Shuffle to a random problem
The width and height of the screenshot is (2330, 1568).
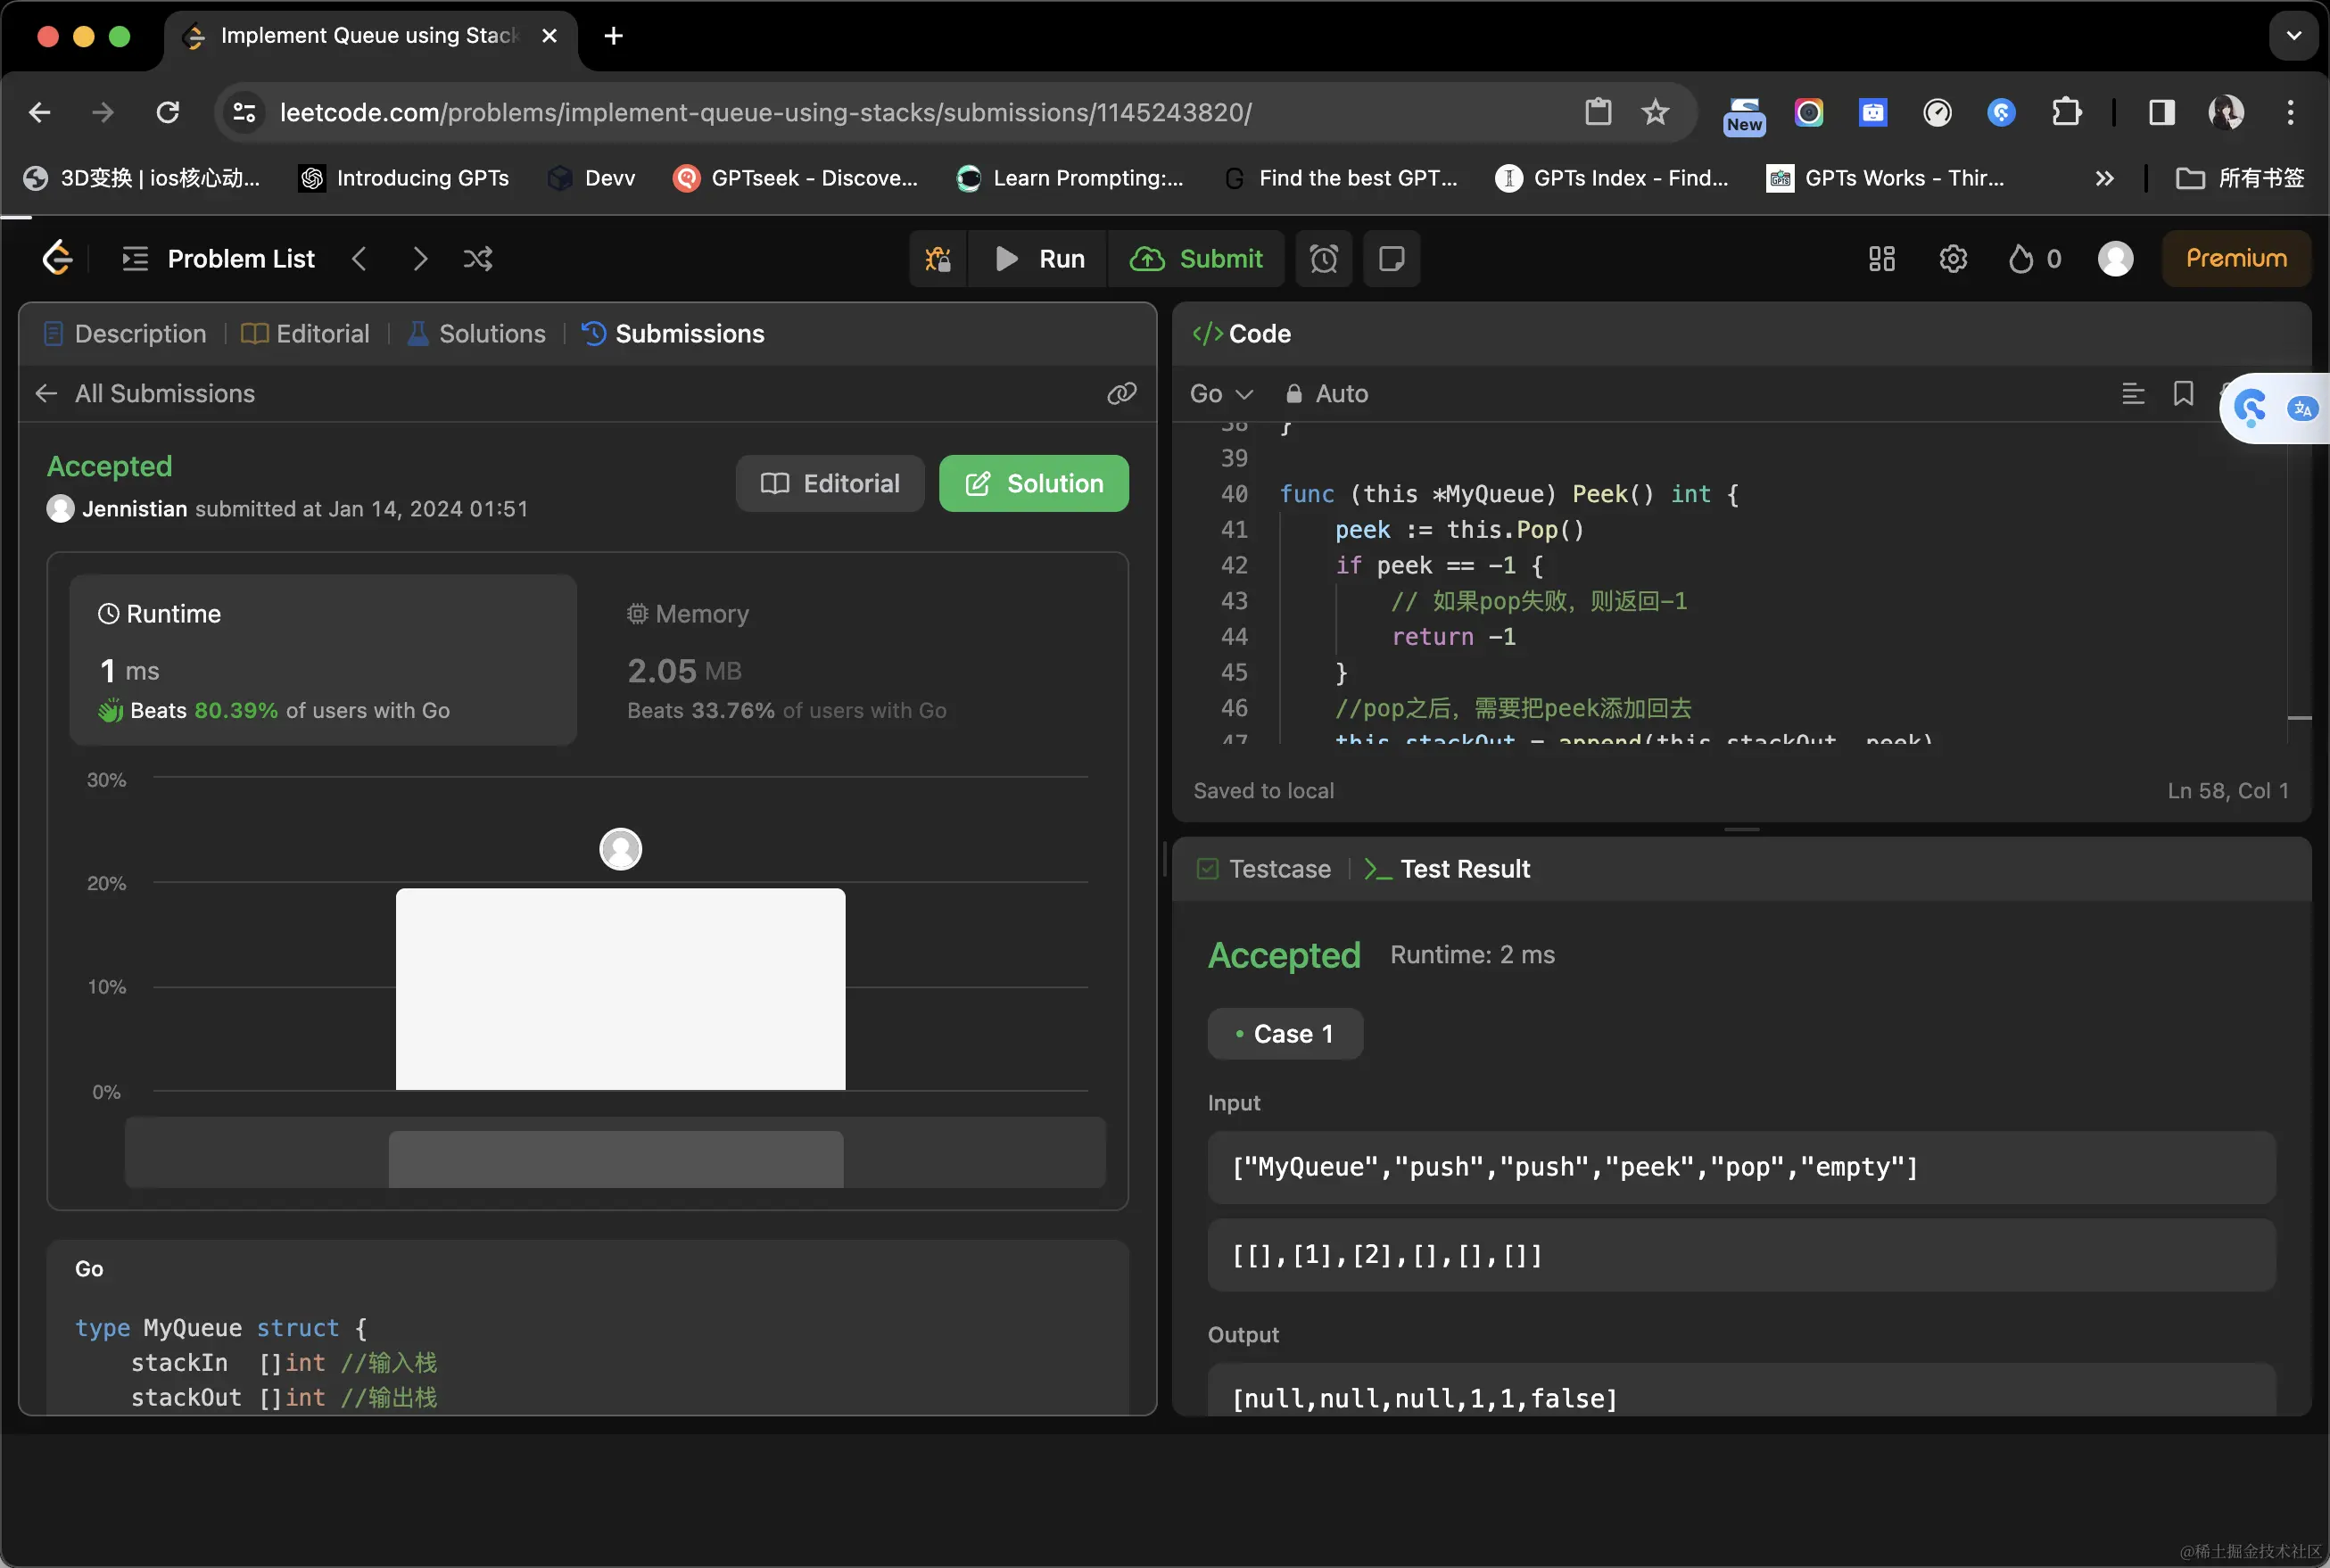point(478,259)
